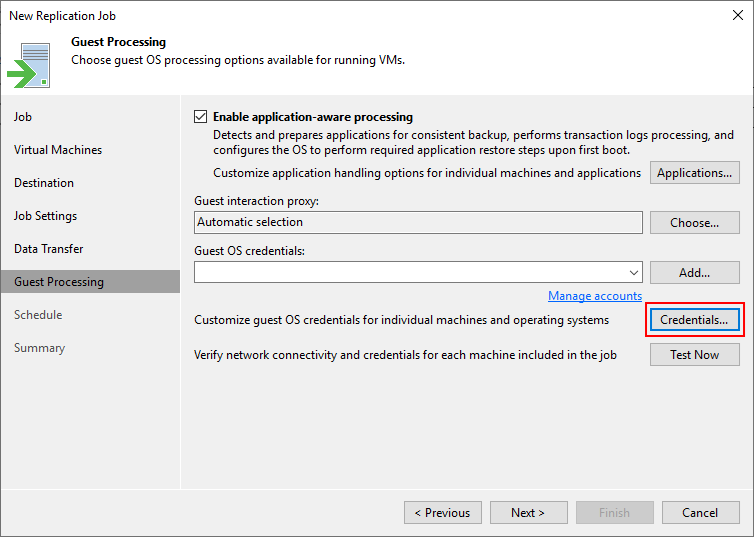Go back with the Previous button
This screenshot has height=537, width=754.
443,512
